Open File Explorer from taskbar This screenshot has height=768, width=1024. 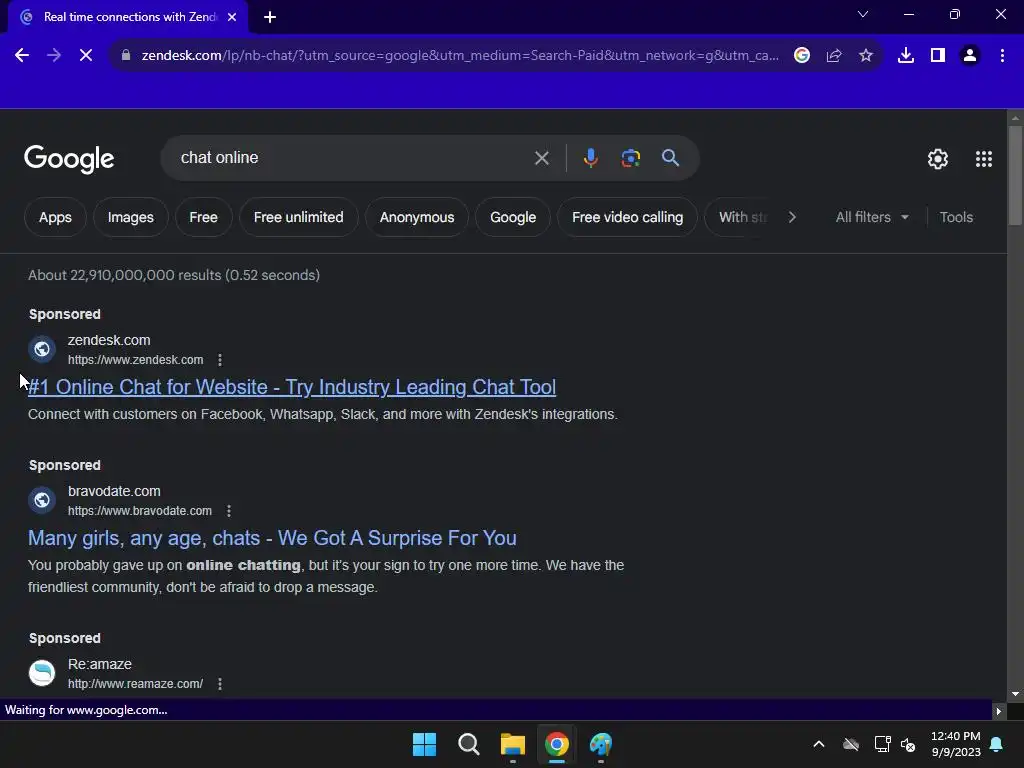[513, 744]
